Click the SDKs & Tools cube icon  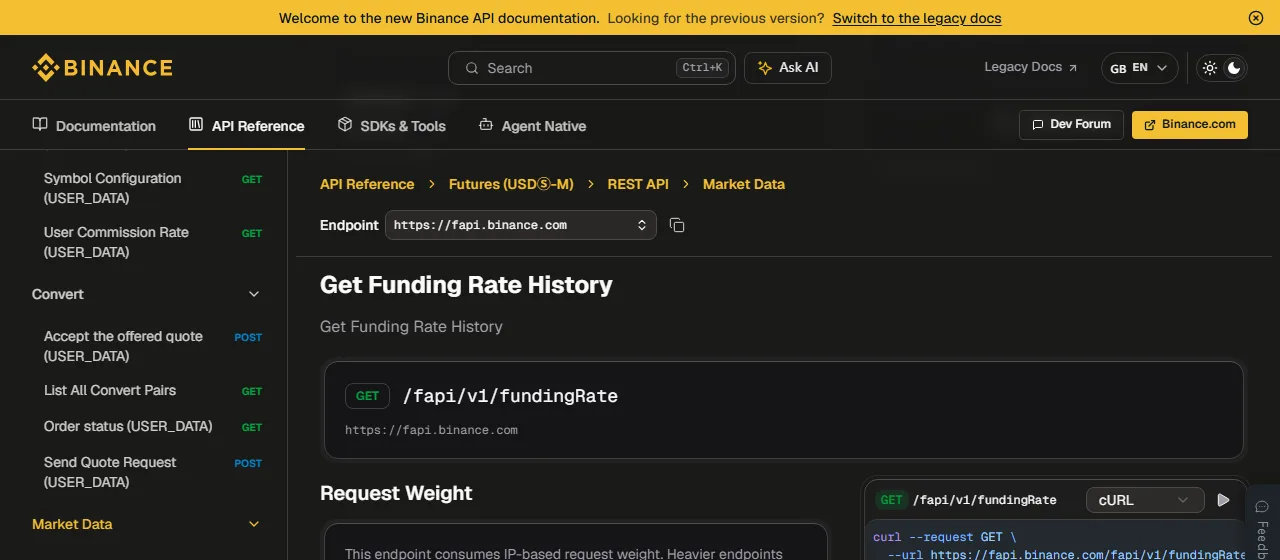click(x=345, y=125)
